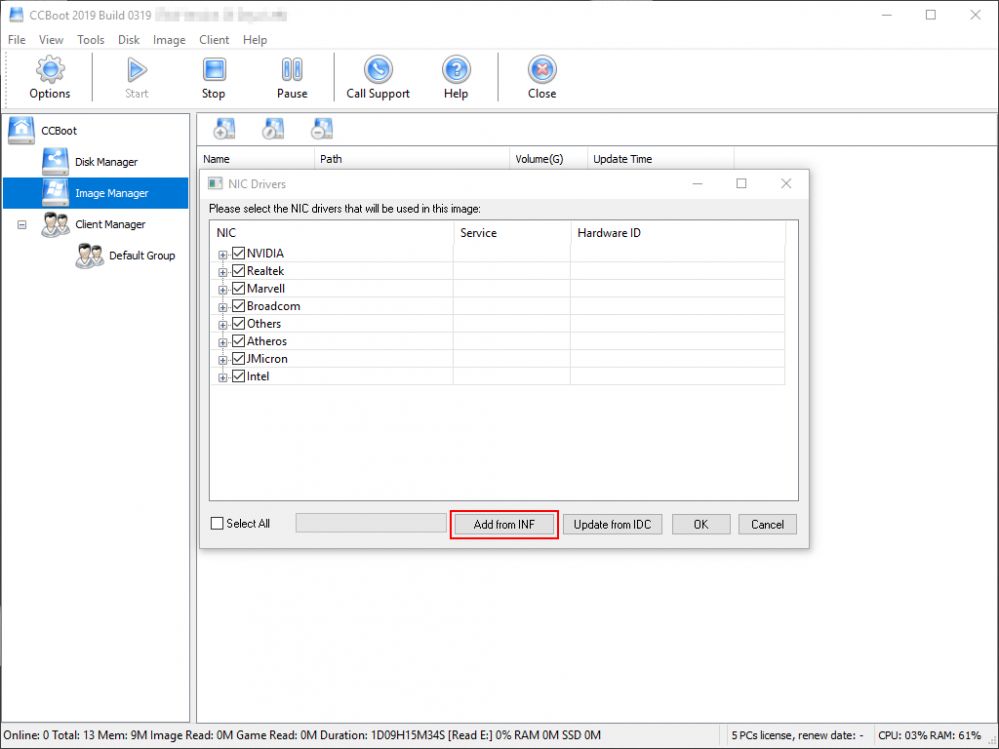
Task: Expand the Others tree node
Action: (x=222, y=325)
